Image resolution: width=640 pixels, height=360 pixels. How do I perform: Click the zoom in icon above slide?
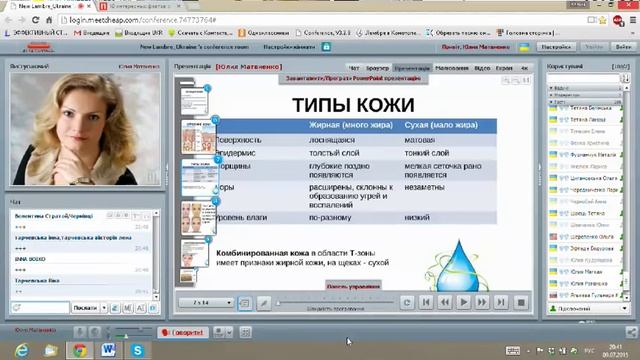506,80
